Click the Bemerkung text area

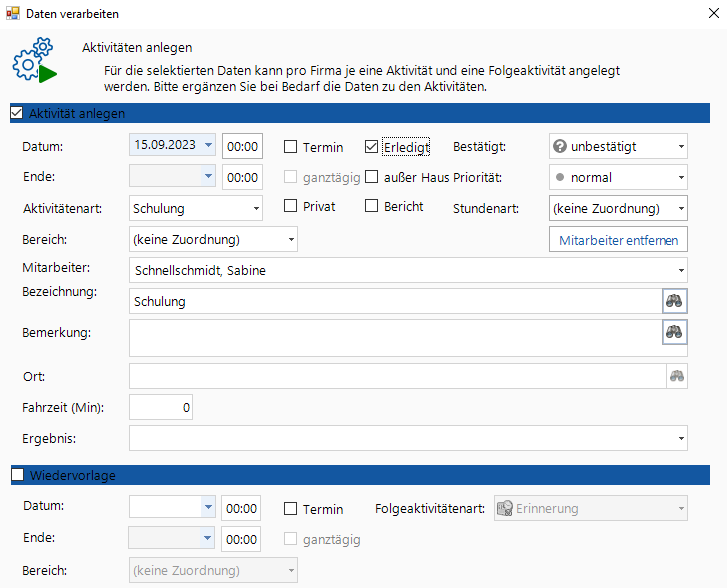point(395,338)
